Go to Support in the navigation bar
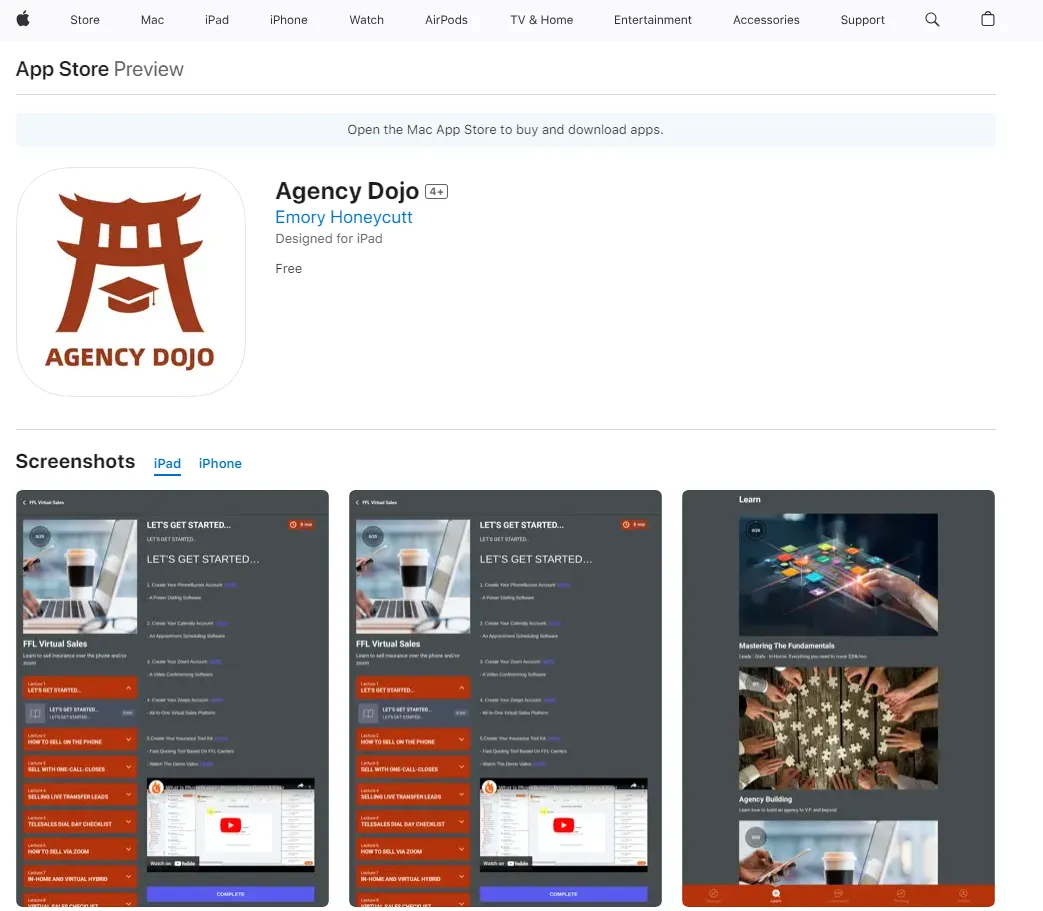Image resolution: width=1043 pixels, height=911 pixels. coord(863,20)
